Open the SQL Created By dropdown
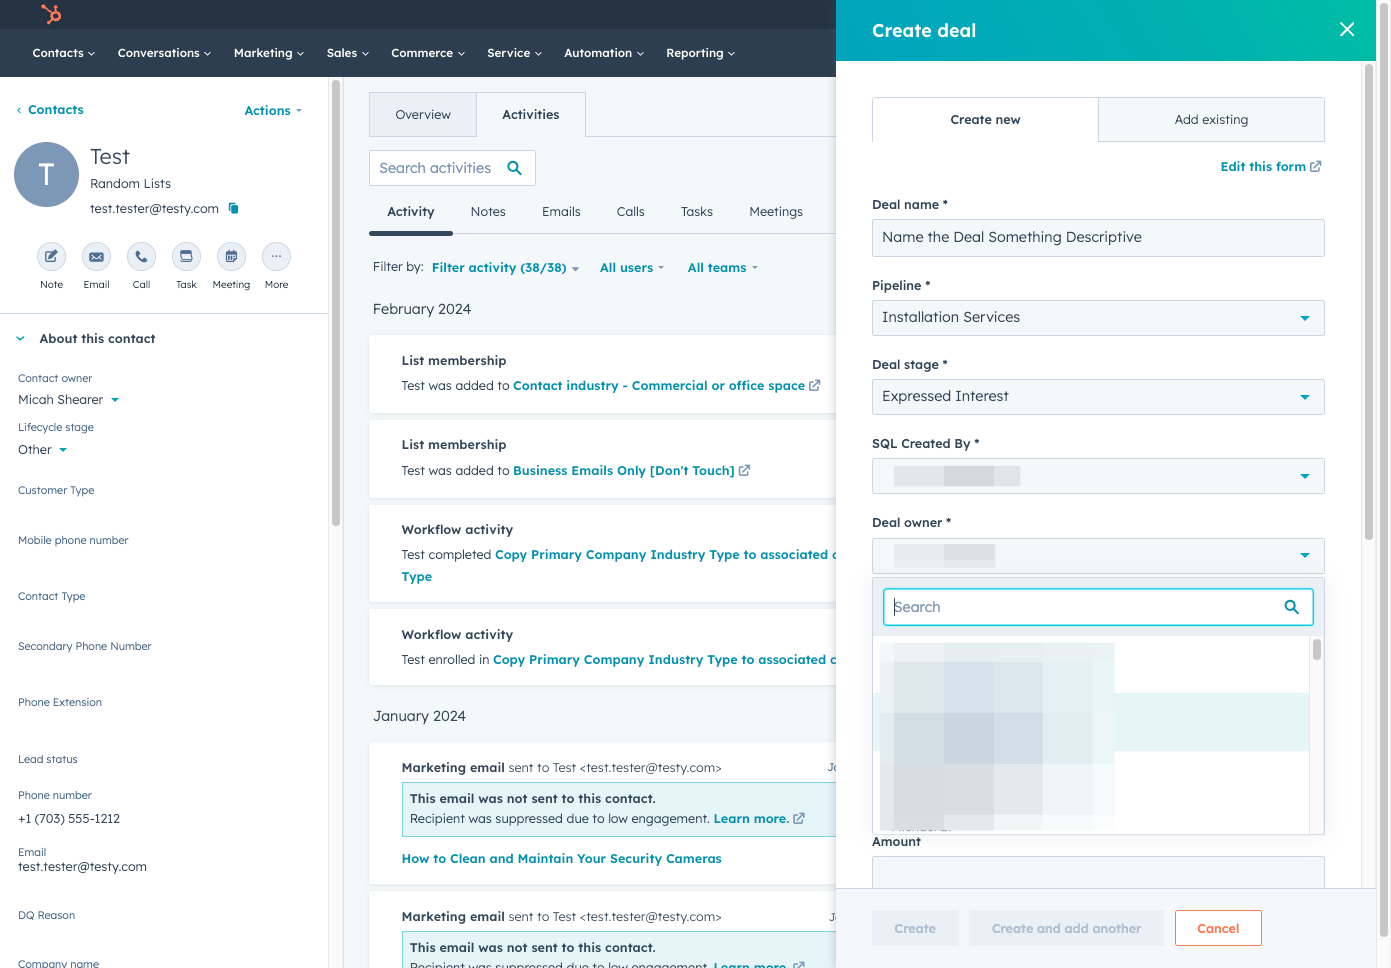 coord(1098,476)
